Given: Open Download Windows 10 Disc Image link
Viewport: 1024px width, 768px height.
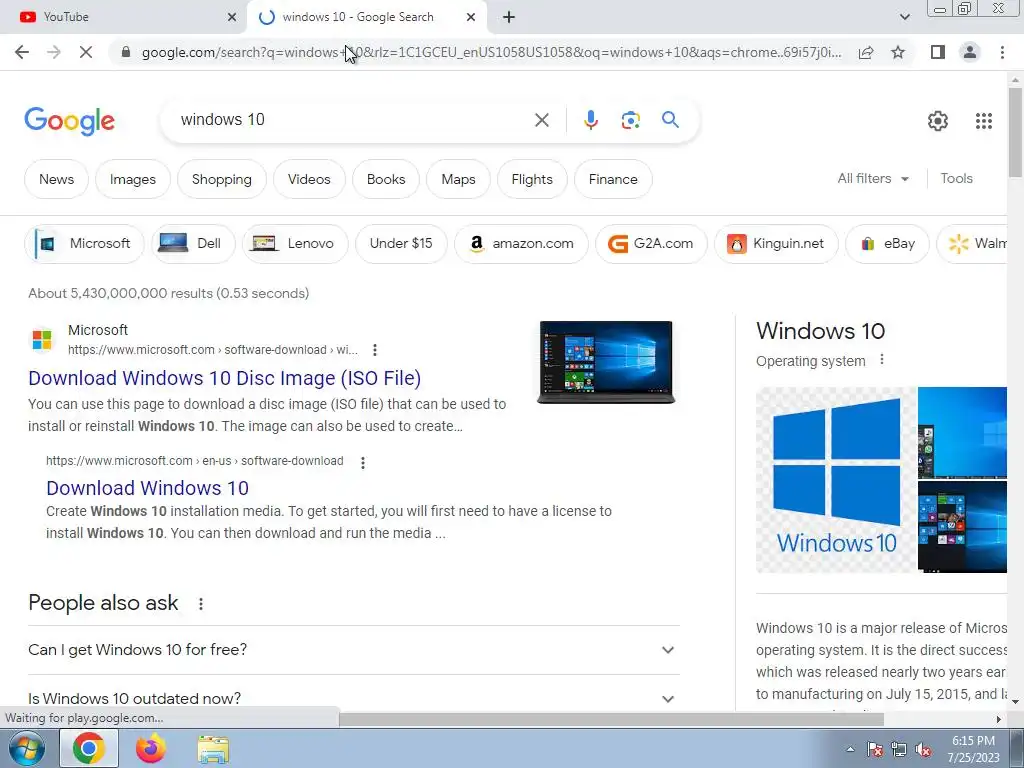Looking at the screenshot, I should pos(225,378).
